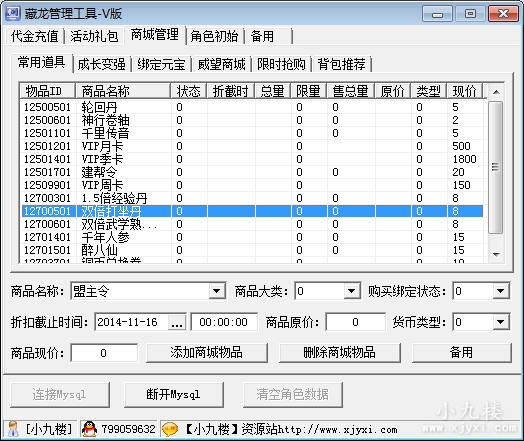Open the 货币类型 dropdown
Screen dimensions: 524x441
[500, 322]
